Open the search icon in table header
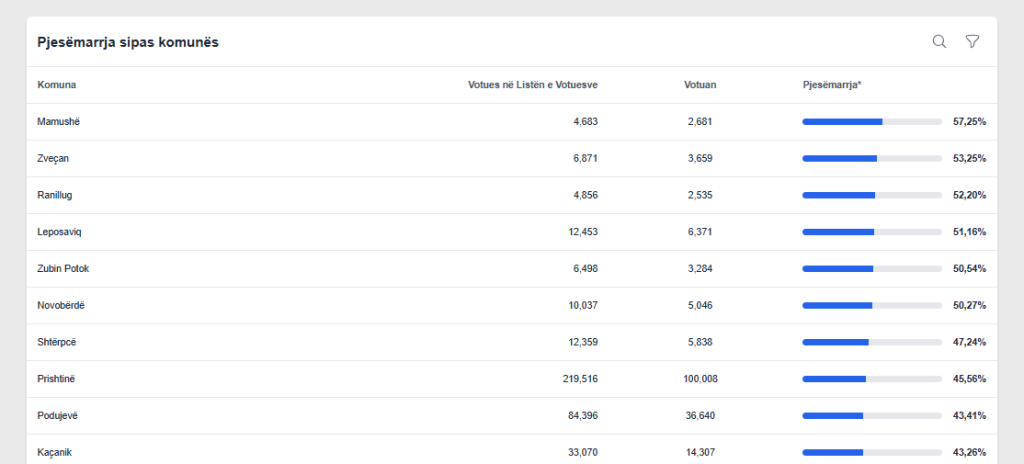The height and width of the screenshot is (464, 1024). pyautogui.click(x=939, y=42)
